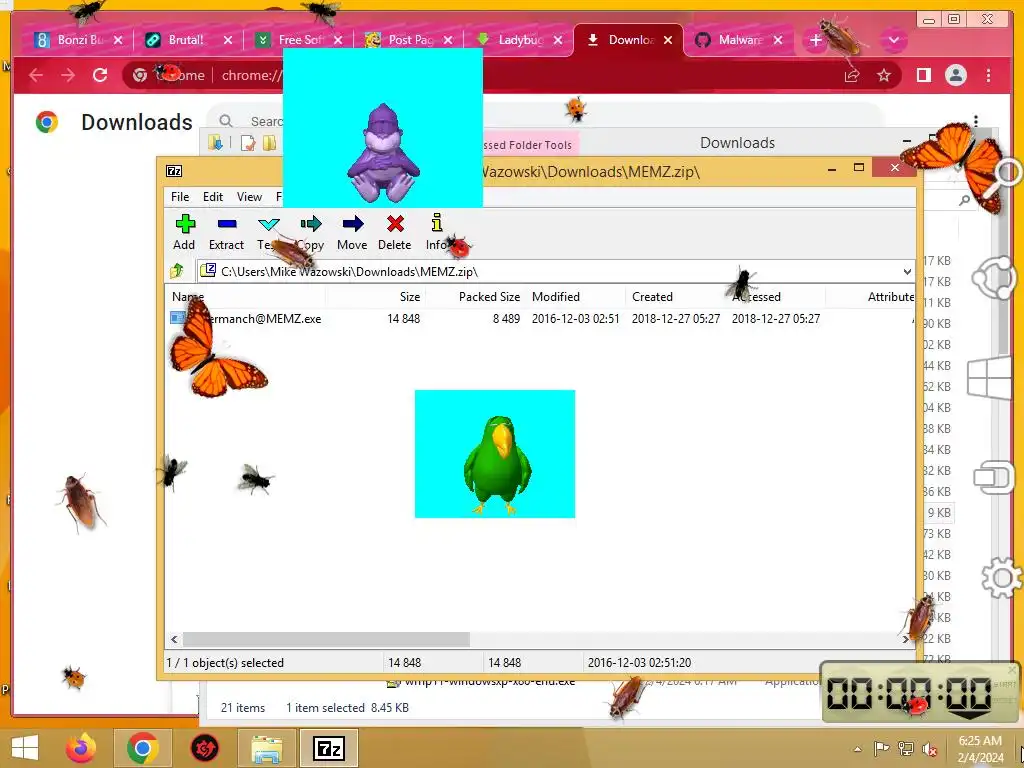Switch to the Post Page browser tab

click(x=408, y=40)
